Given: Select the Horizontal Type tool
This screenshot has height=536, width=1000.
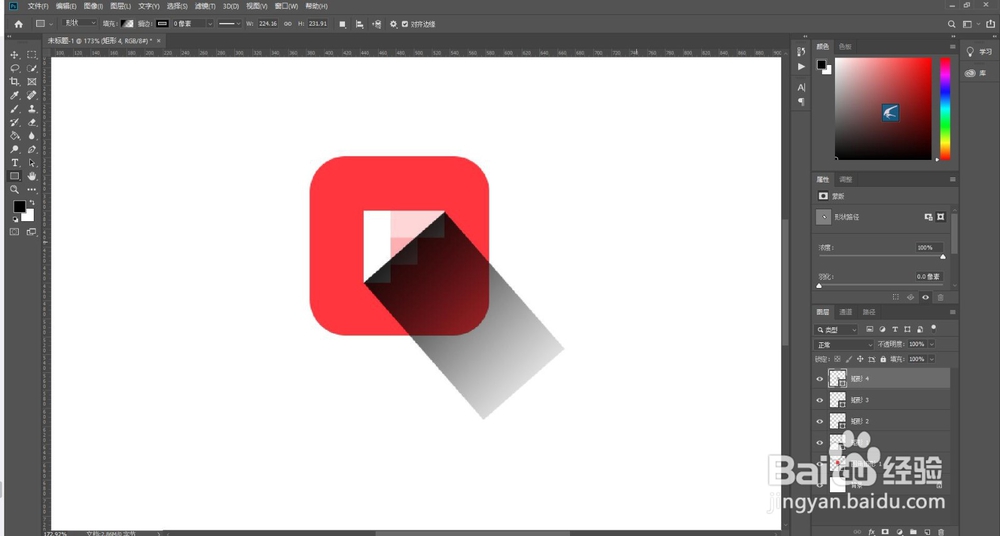Looking at the screenshot, I should coord(14,163).
